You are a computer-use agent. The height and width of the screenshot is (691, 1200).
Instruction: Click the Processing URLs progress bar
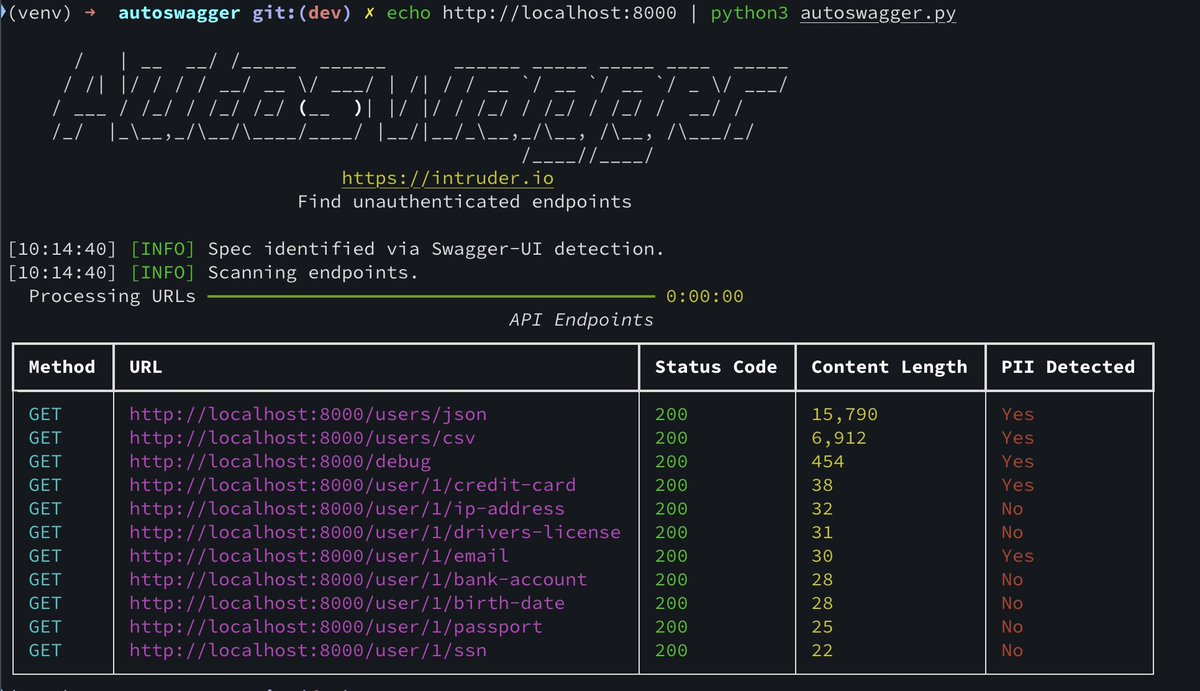pyautogui.click(x=430, y=296)
